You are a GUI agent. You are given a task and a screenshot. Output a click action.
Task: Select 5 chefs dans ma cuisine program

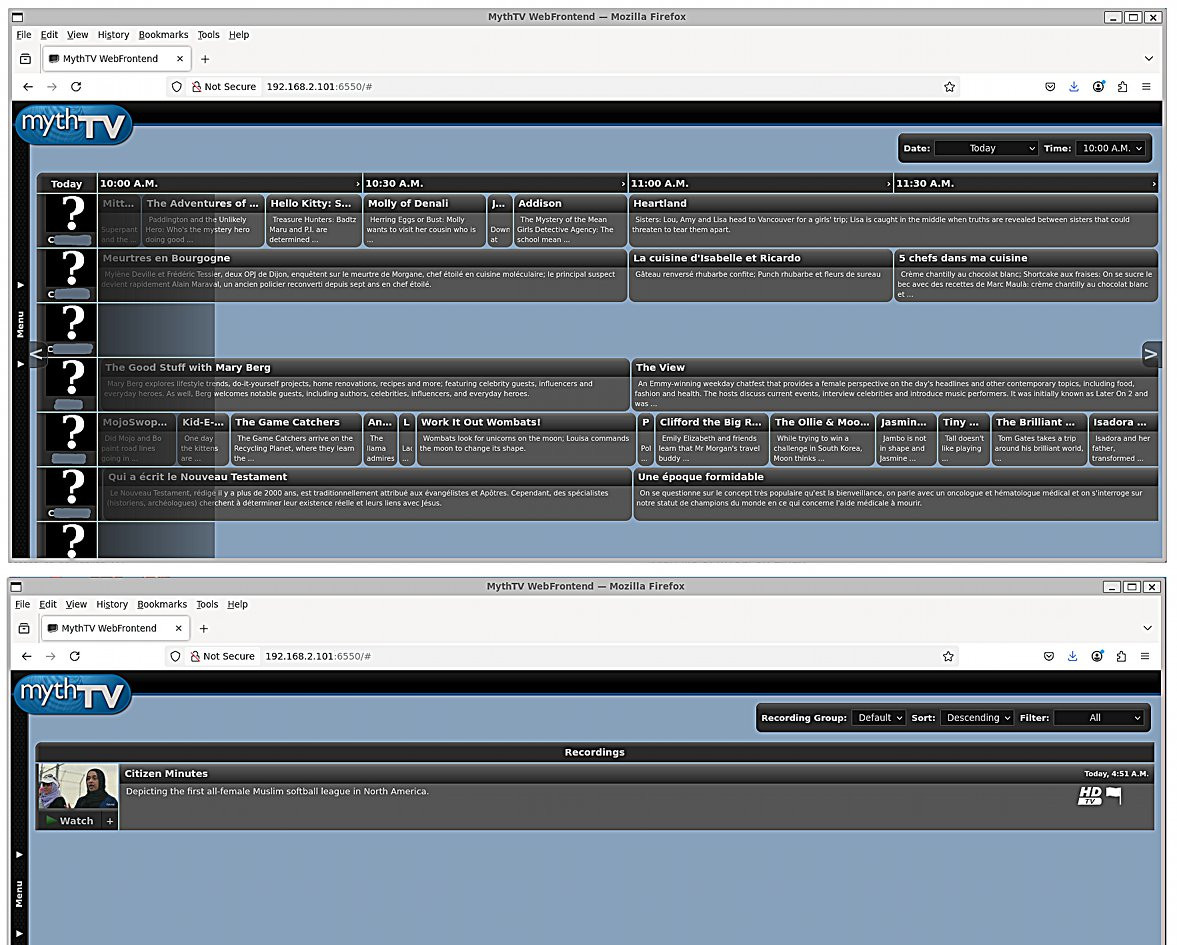pyautogui.click(x=1026, y=275)
